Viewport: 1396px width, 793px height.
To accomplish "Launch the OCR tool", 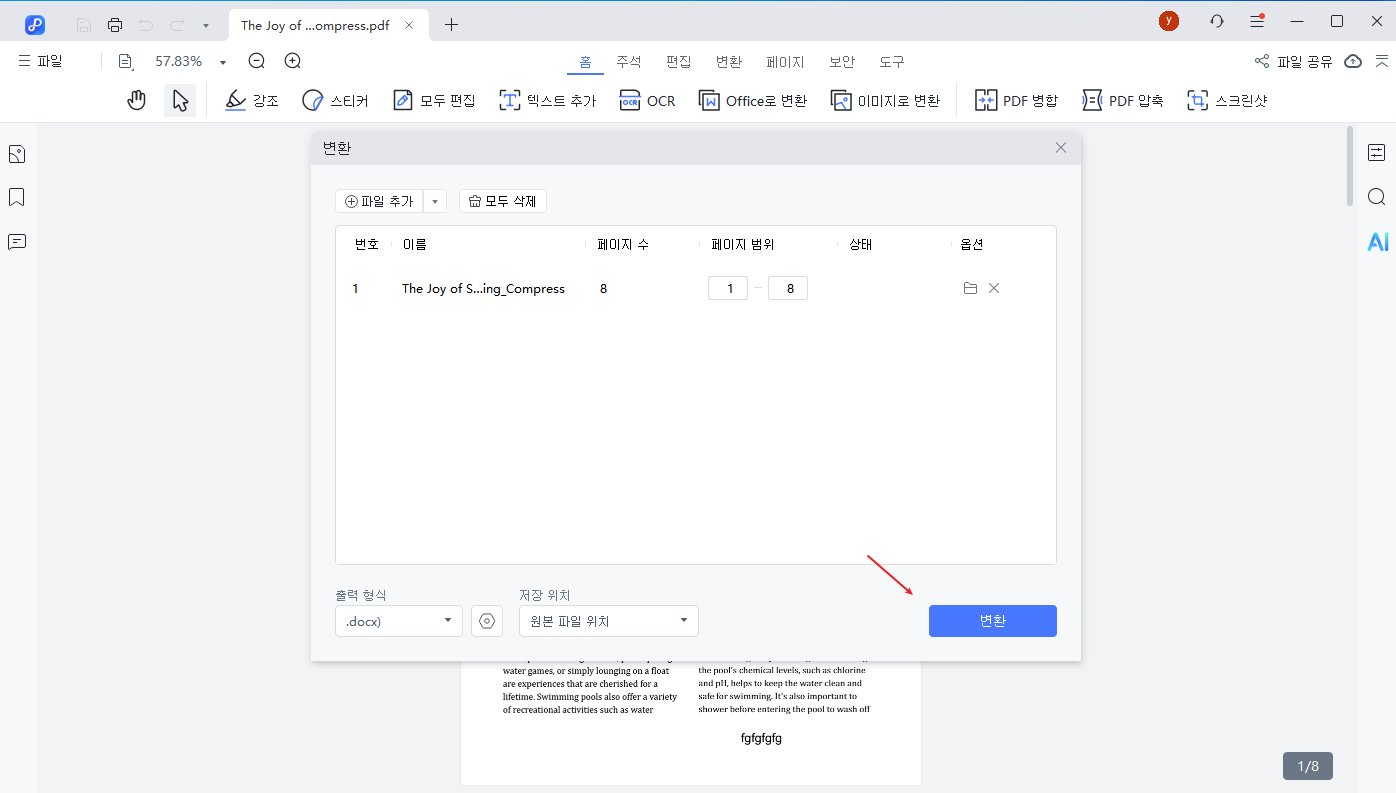I will pyautogui.click(x=647, y=99).
